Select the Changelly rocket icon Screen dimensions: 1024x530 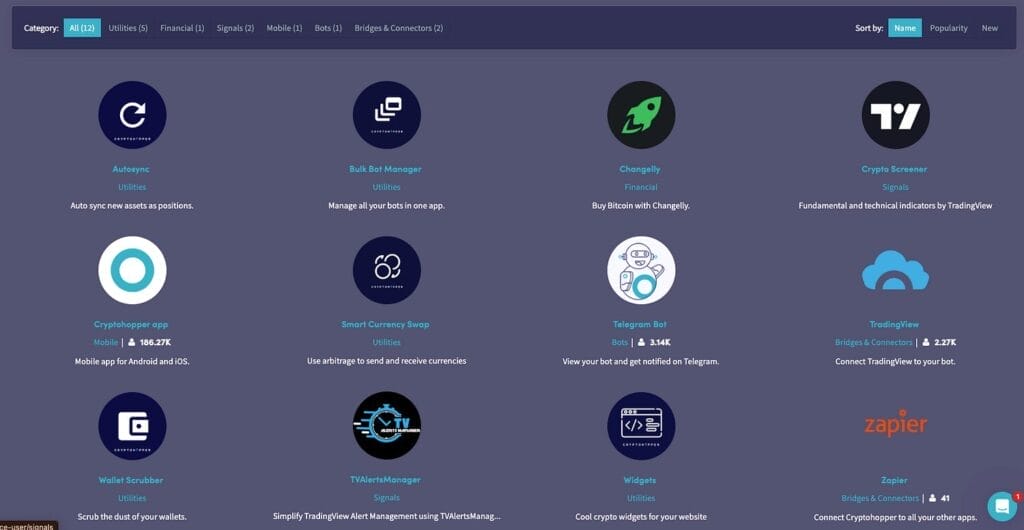641,115
